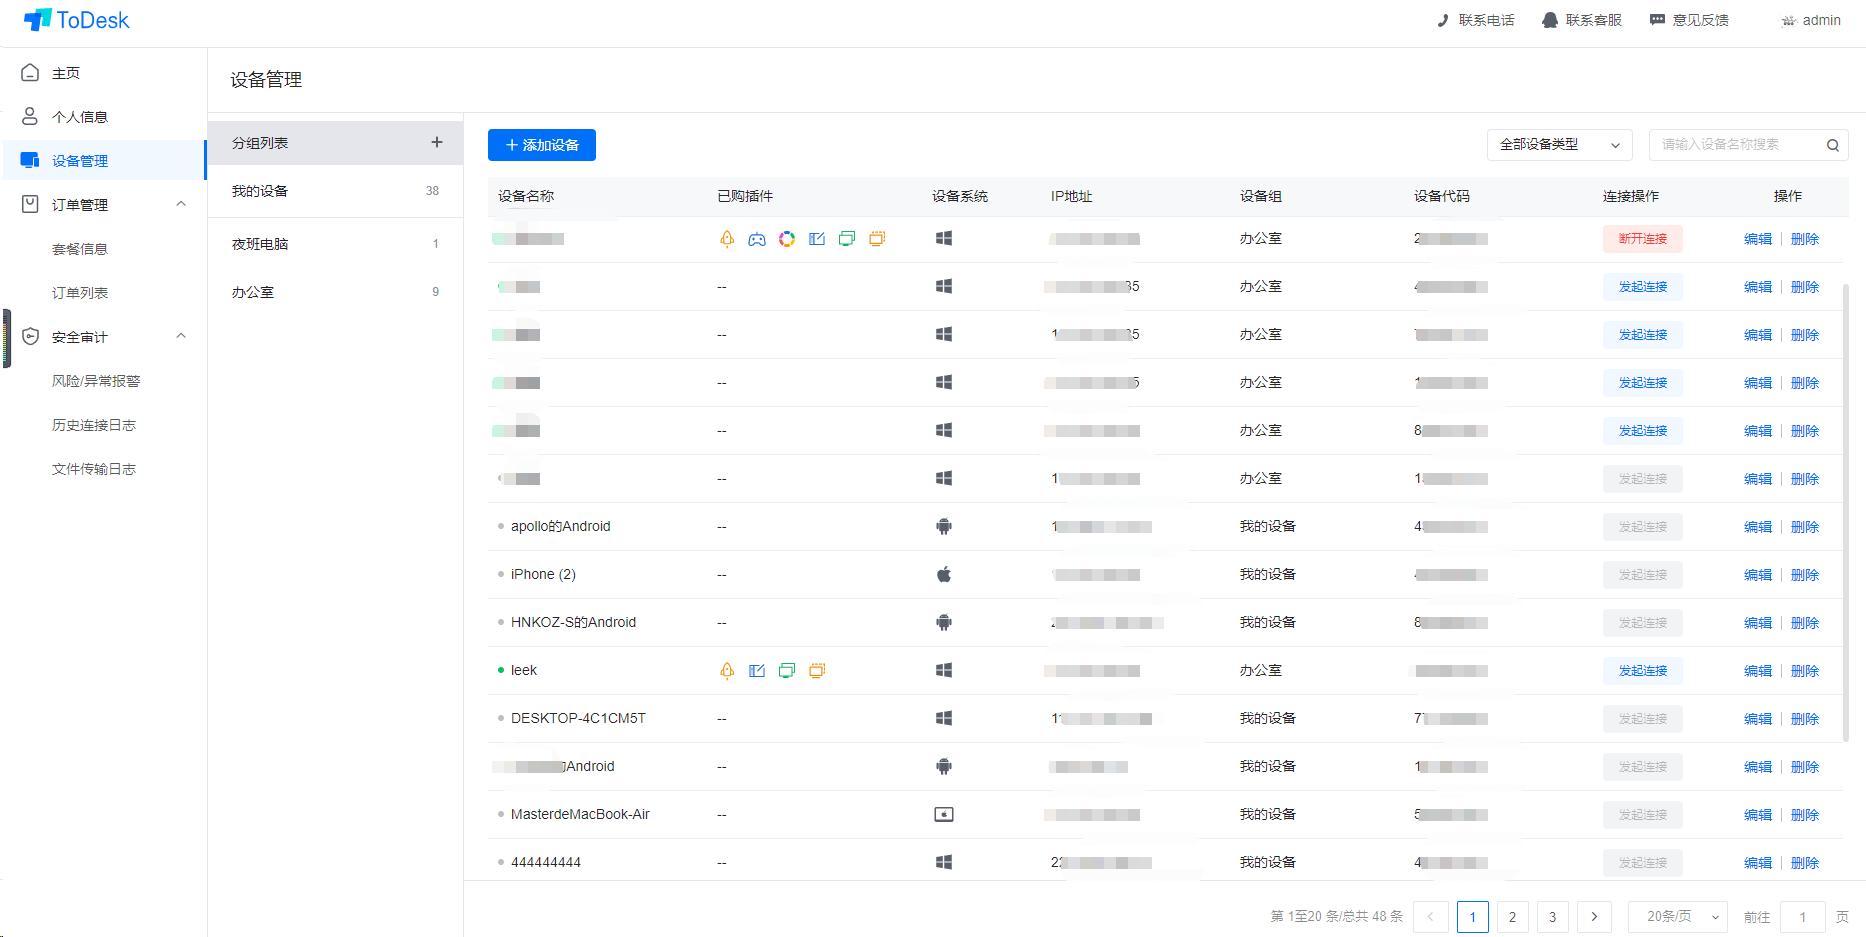
Task: Click the gamepad plugin icon in first row
Action: pyautogui.click(x=757, y=239)
